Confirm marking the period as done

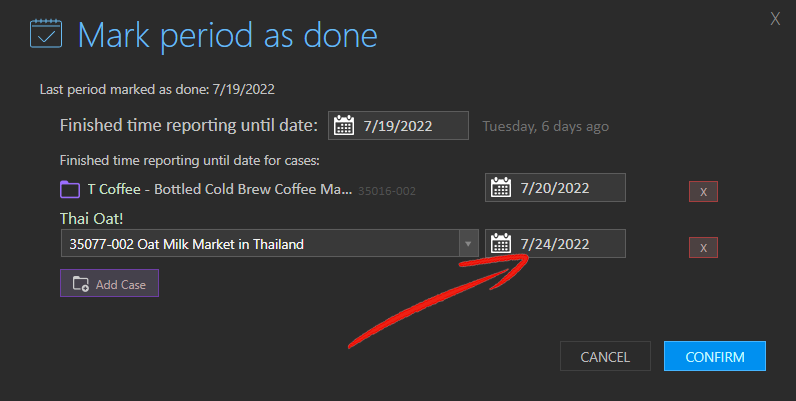pyautogui.click(x=714, y=356)
